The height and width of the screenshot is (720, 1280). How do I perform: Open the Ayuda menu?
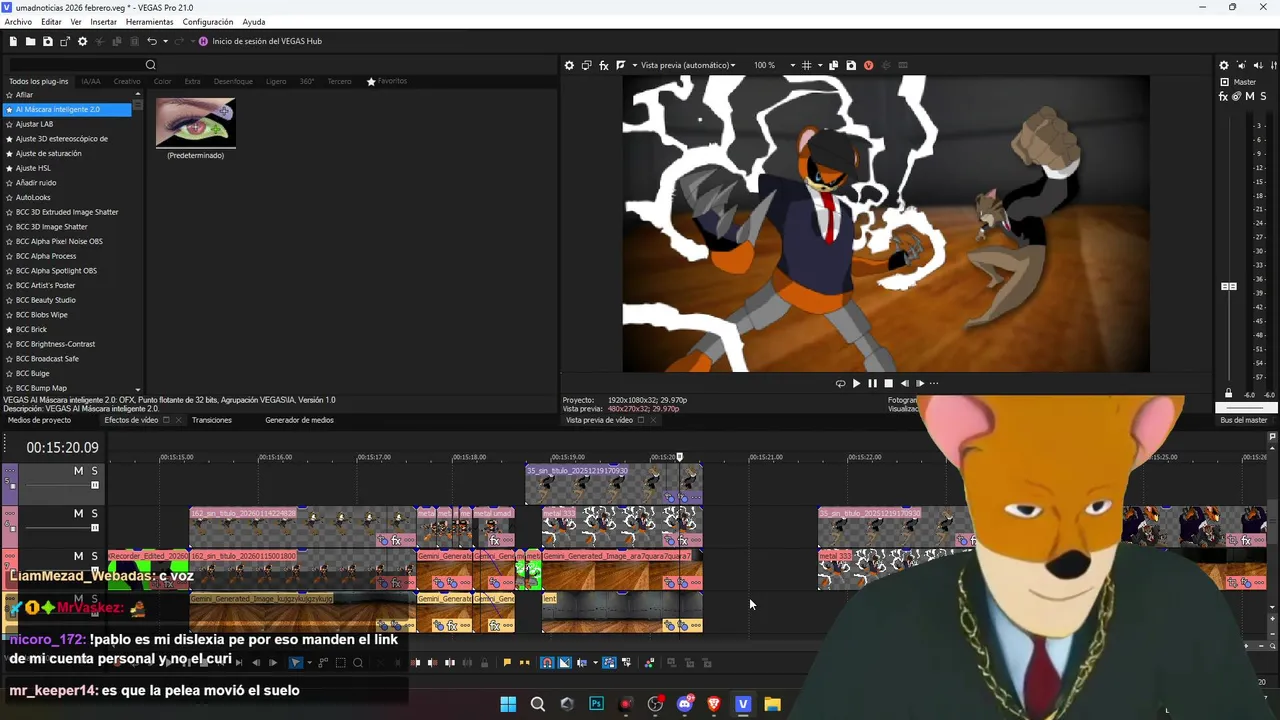coord(254,22)
